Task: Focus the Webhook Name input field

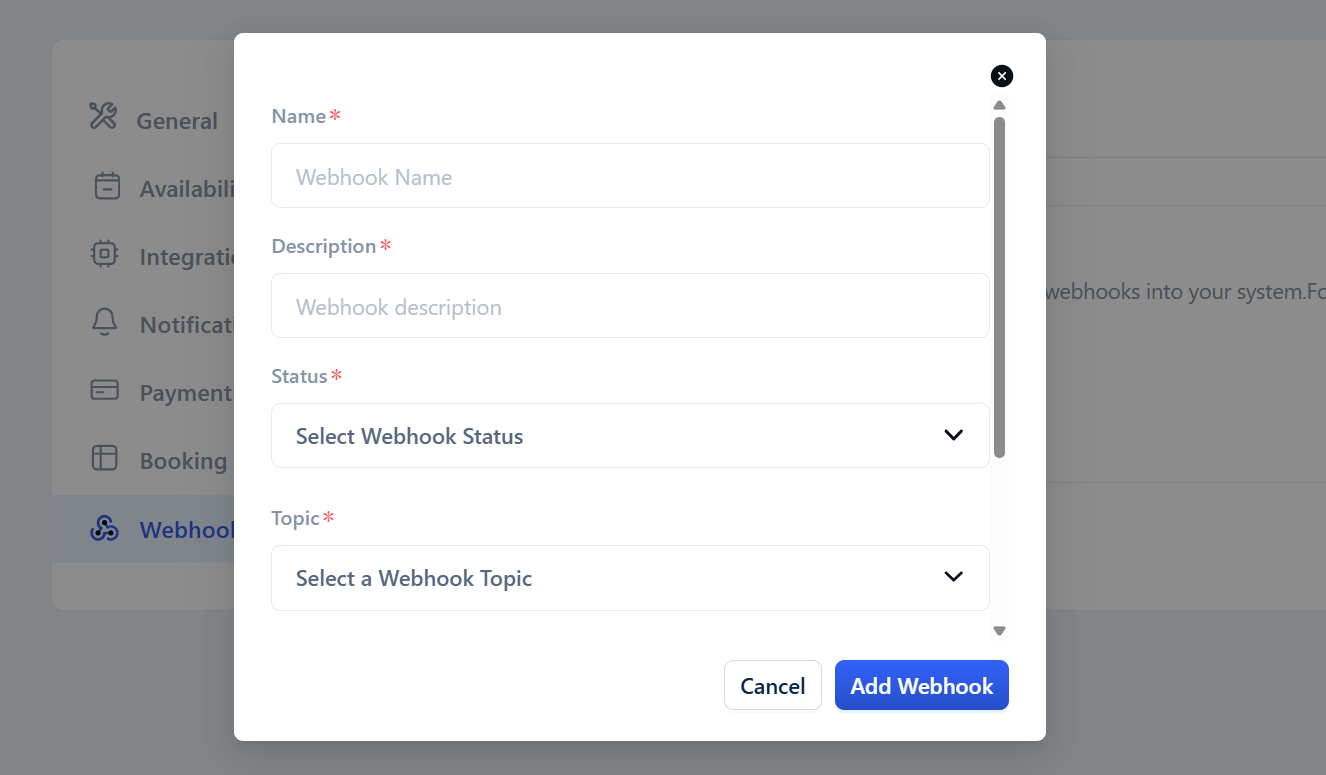Action: [x=630, y=175]
